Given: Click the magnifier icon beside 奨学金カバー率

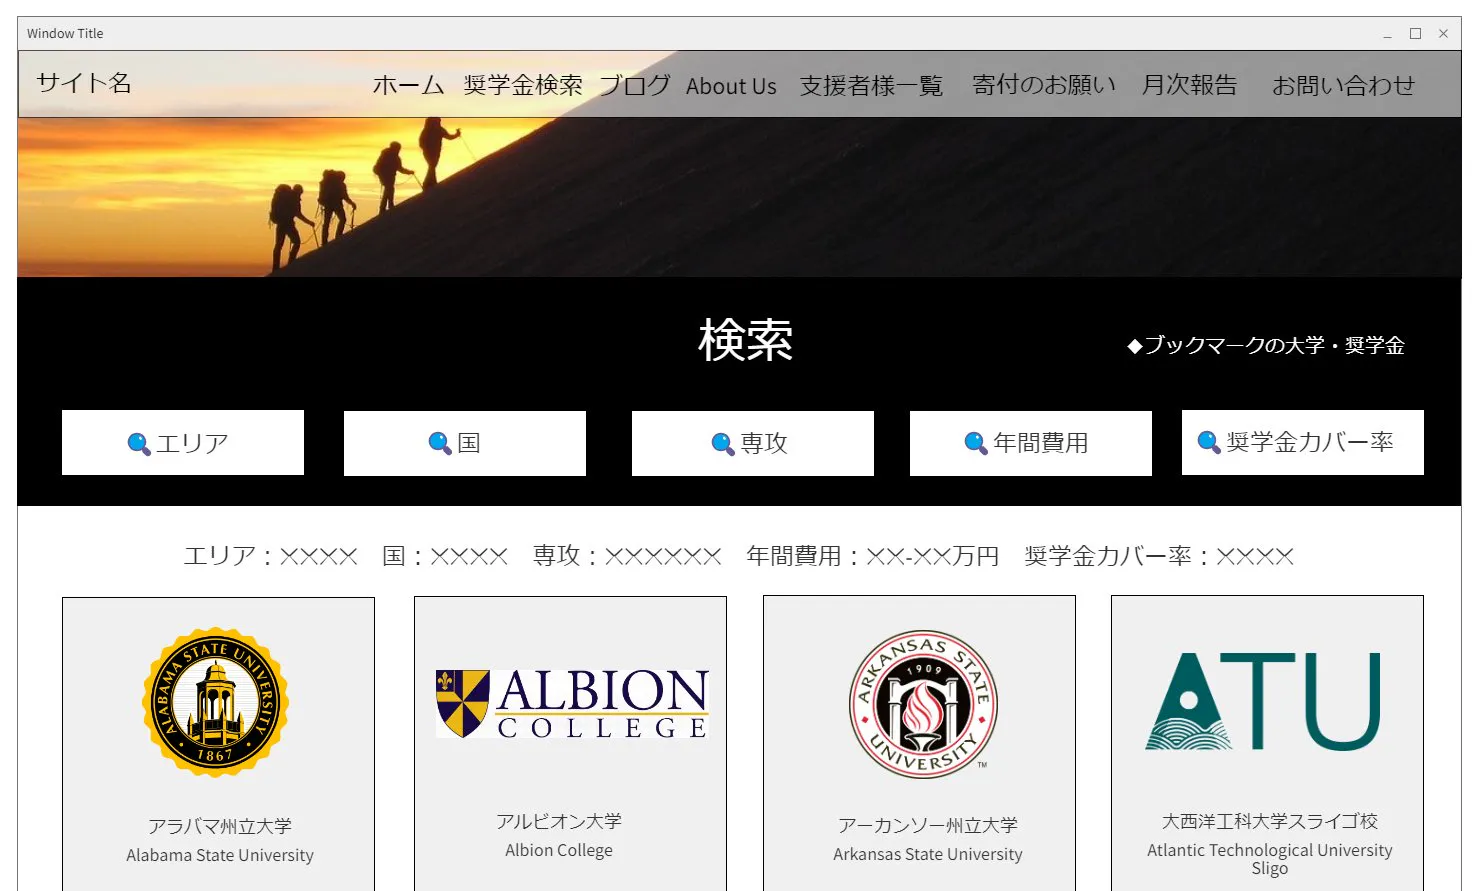Looking at the screenshot, I should [1209, 442].
